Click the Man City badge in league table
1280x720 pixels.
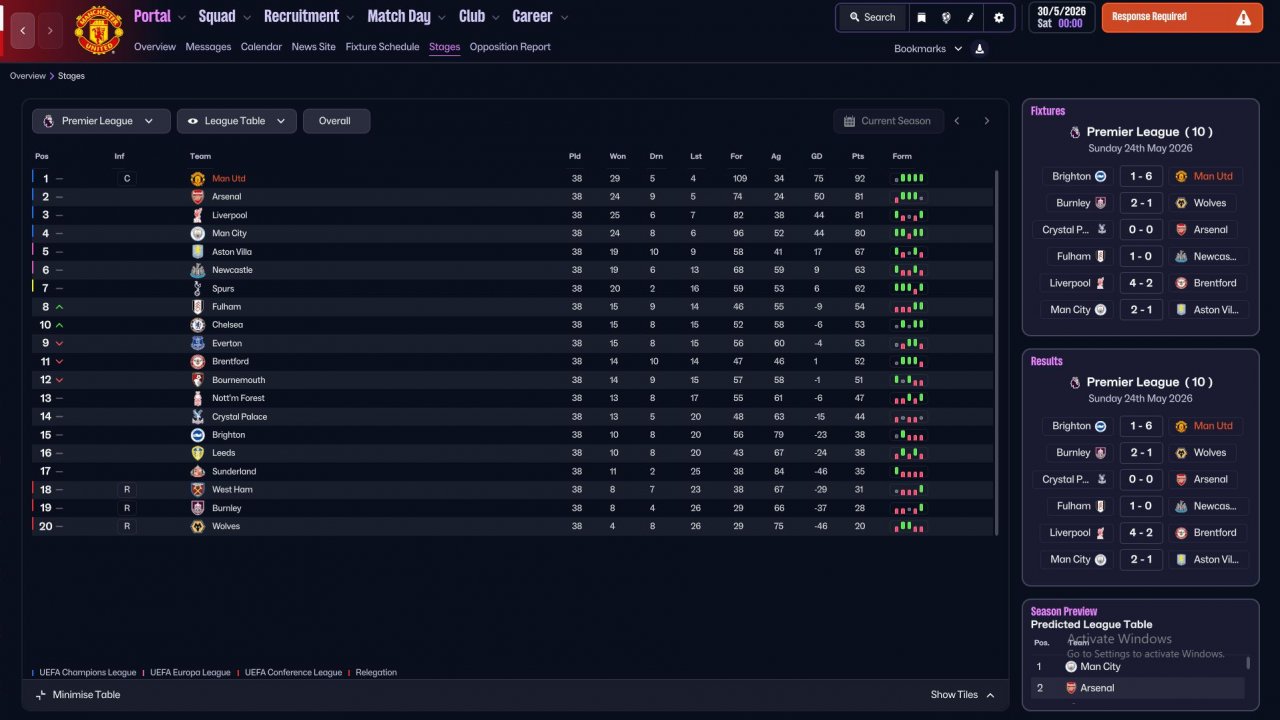coord(198,233)
